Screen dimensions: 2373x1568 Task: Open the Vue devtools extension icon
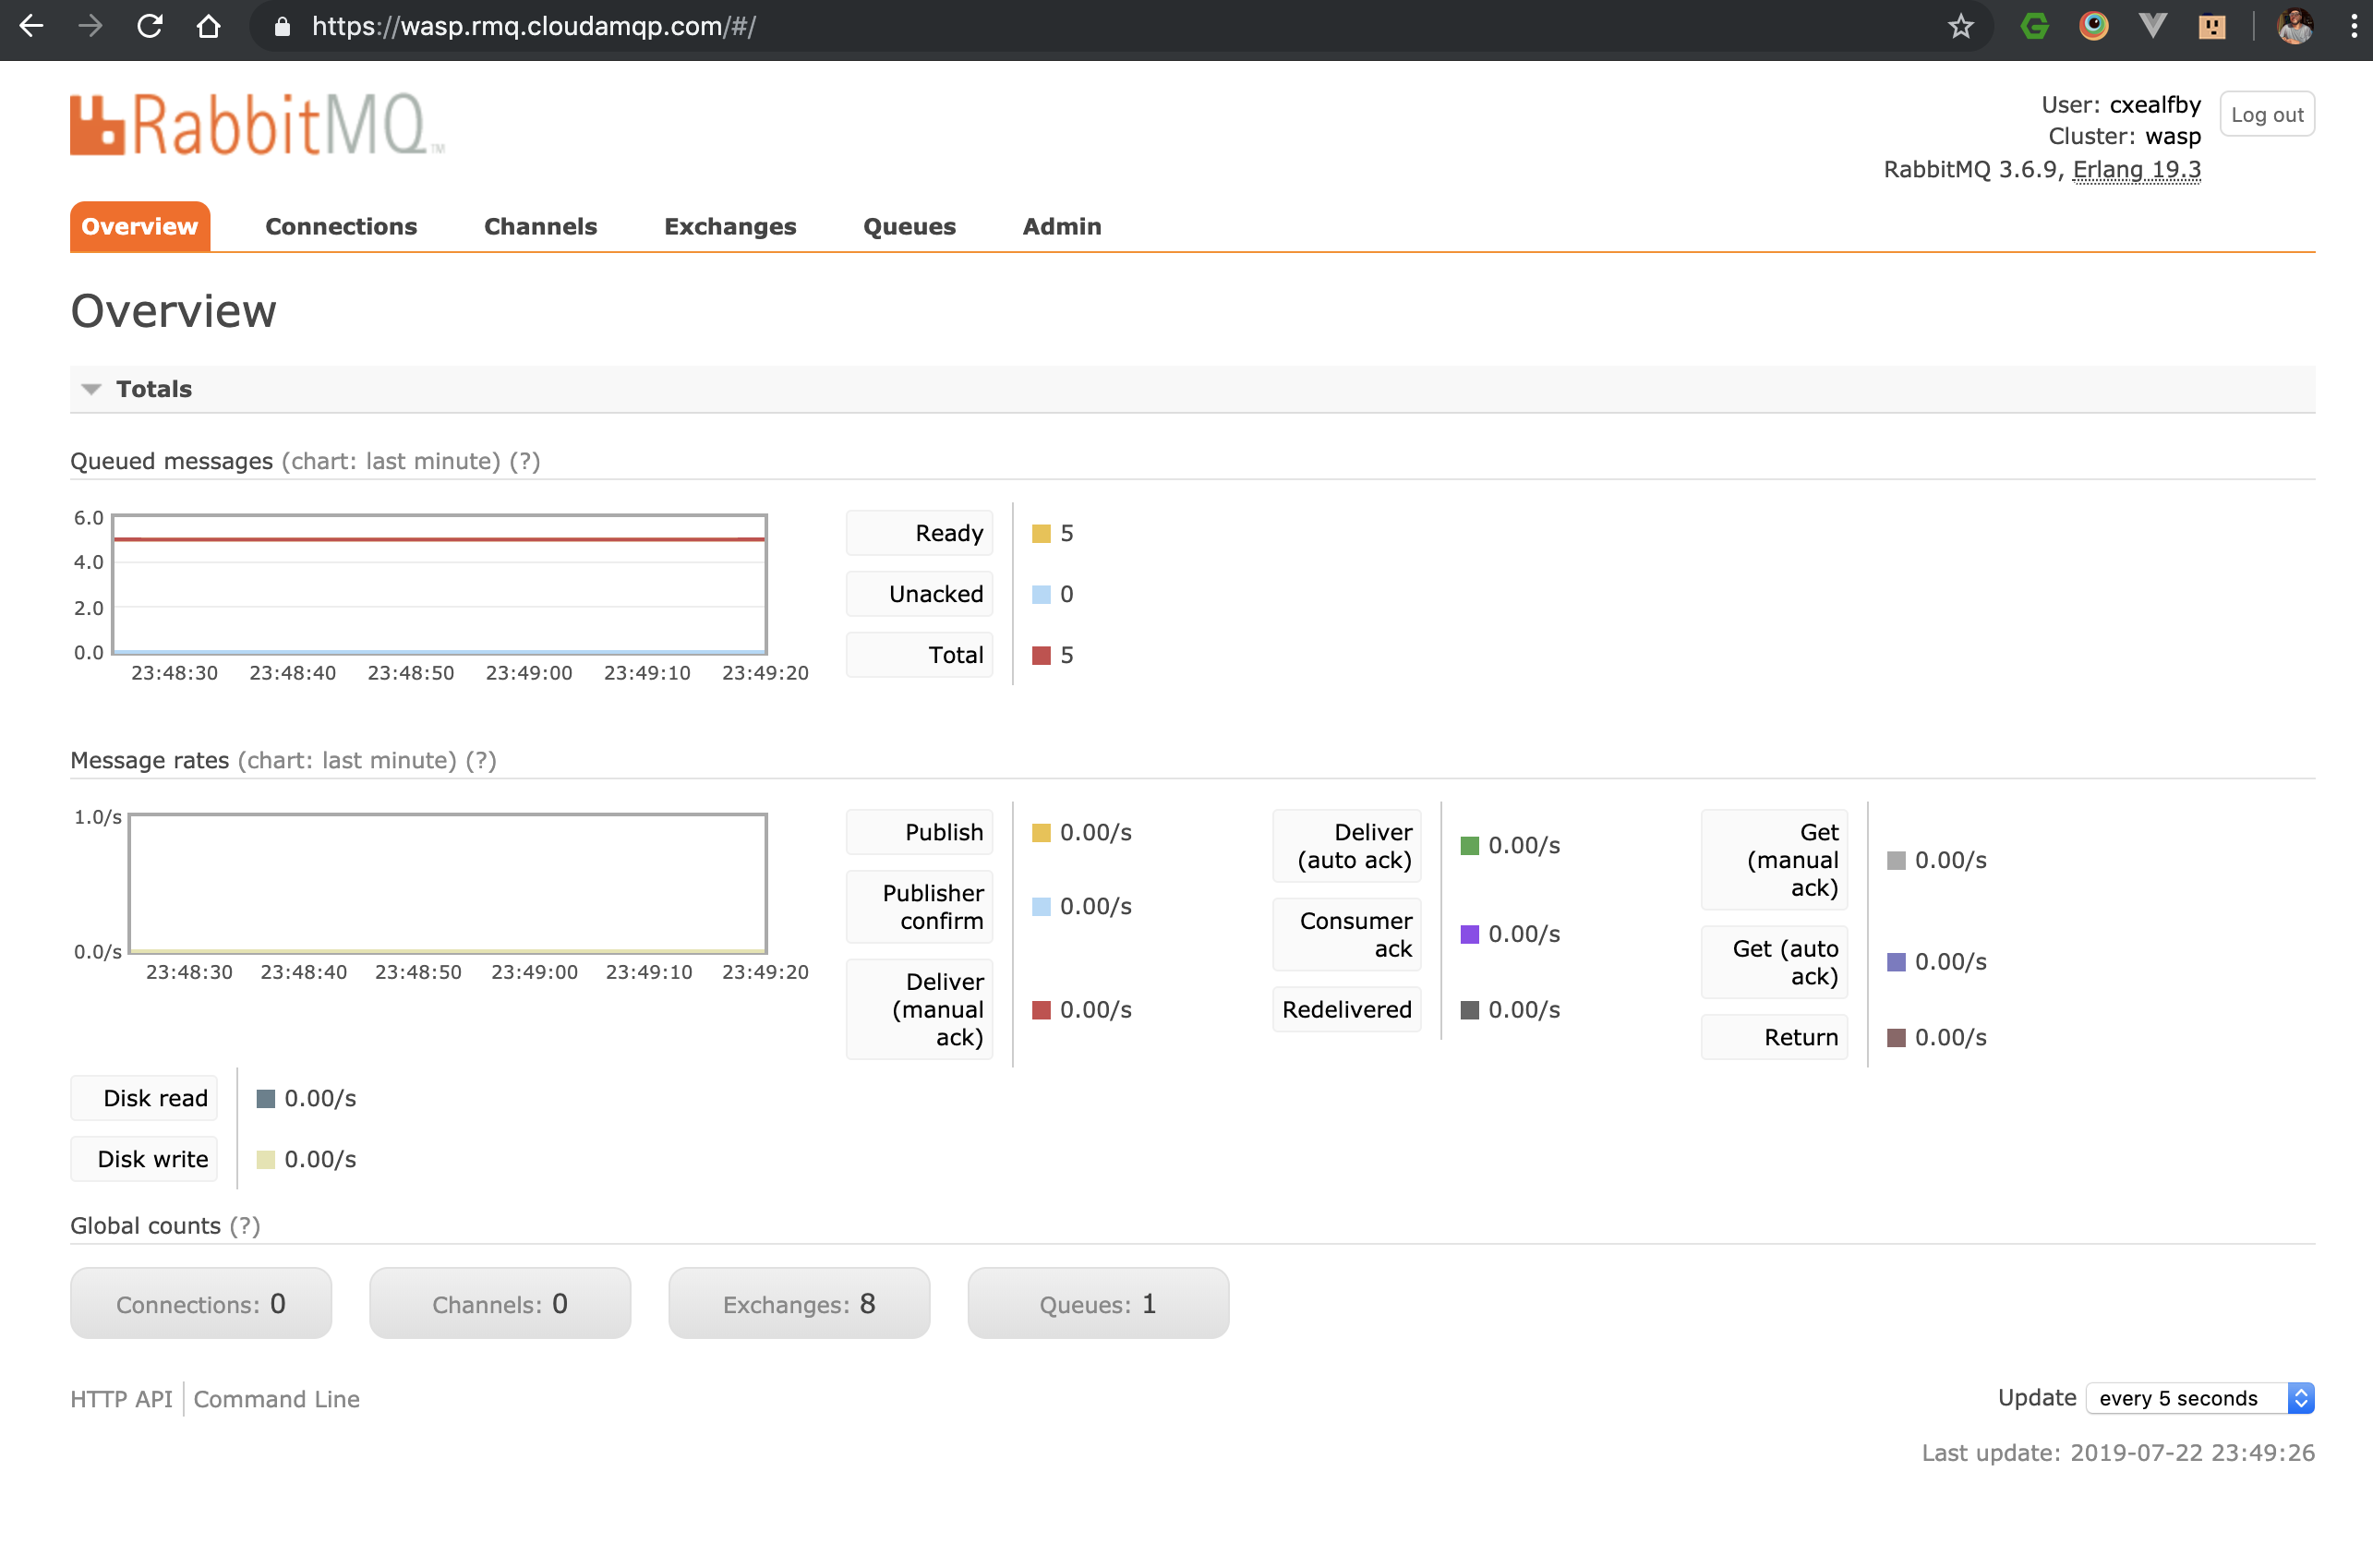[2152, 26]
